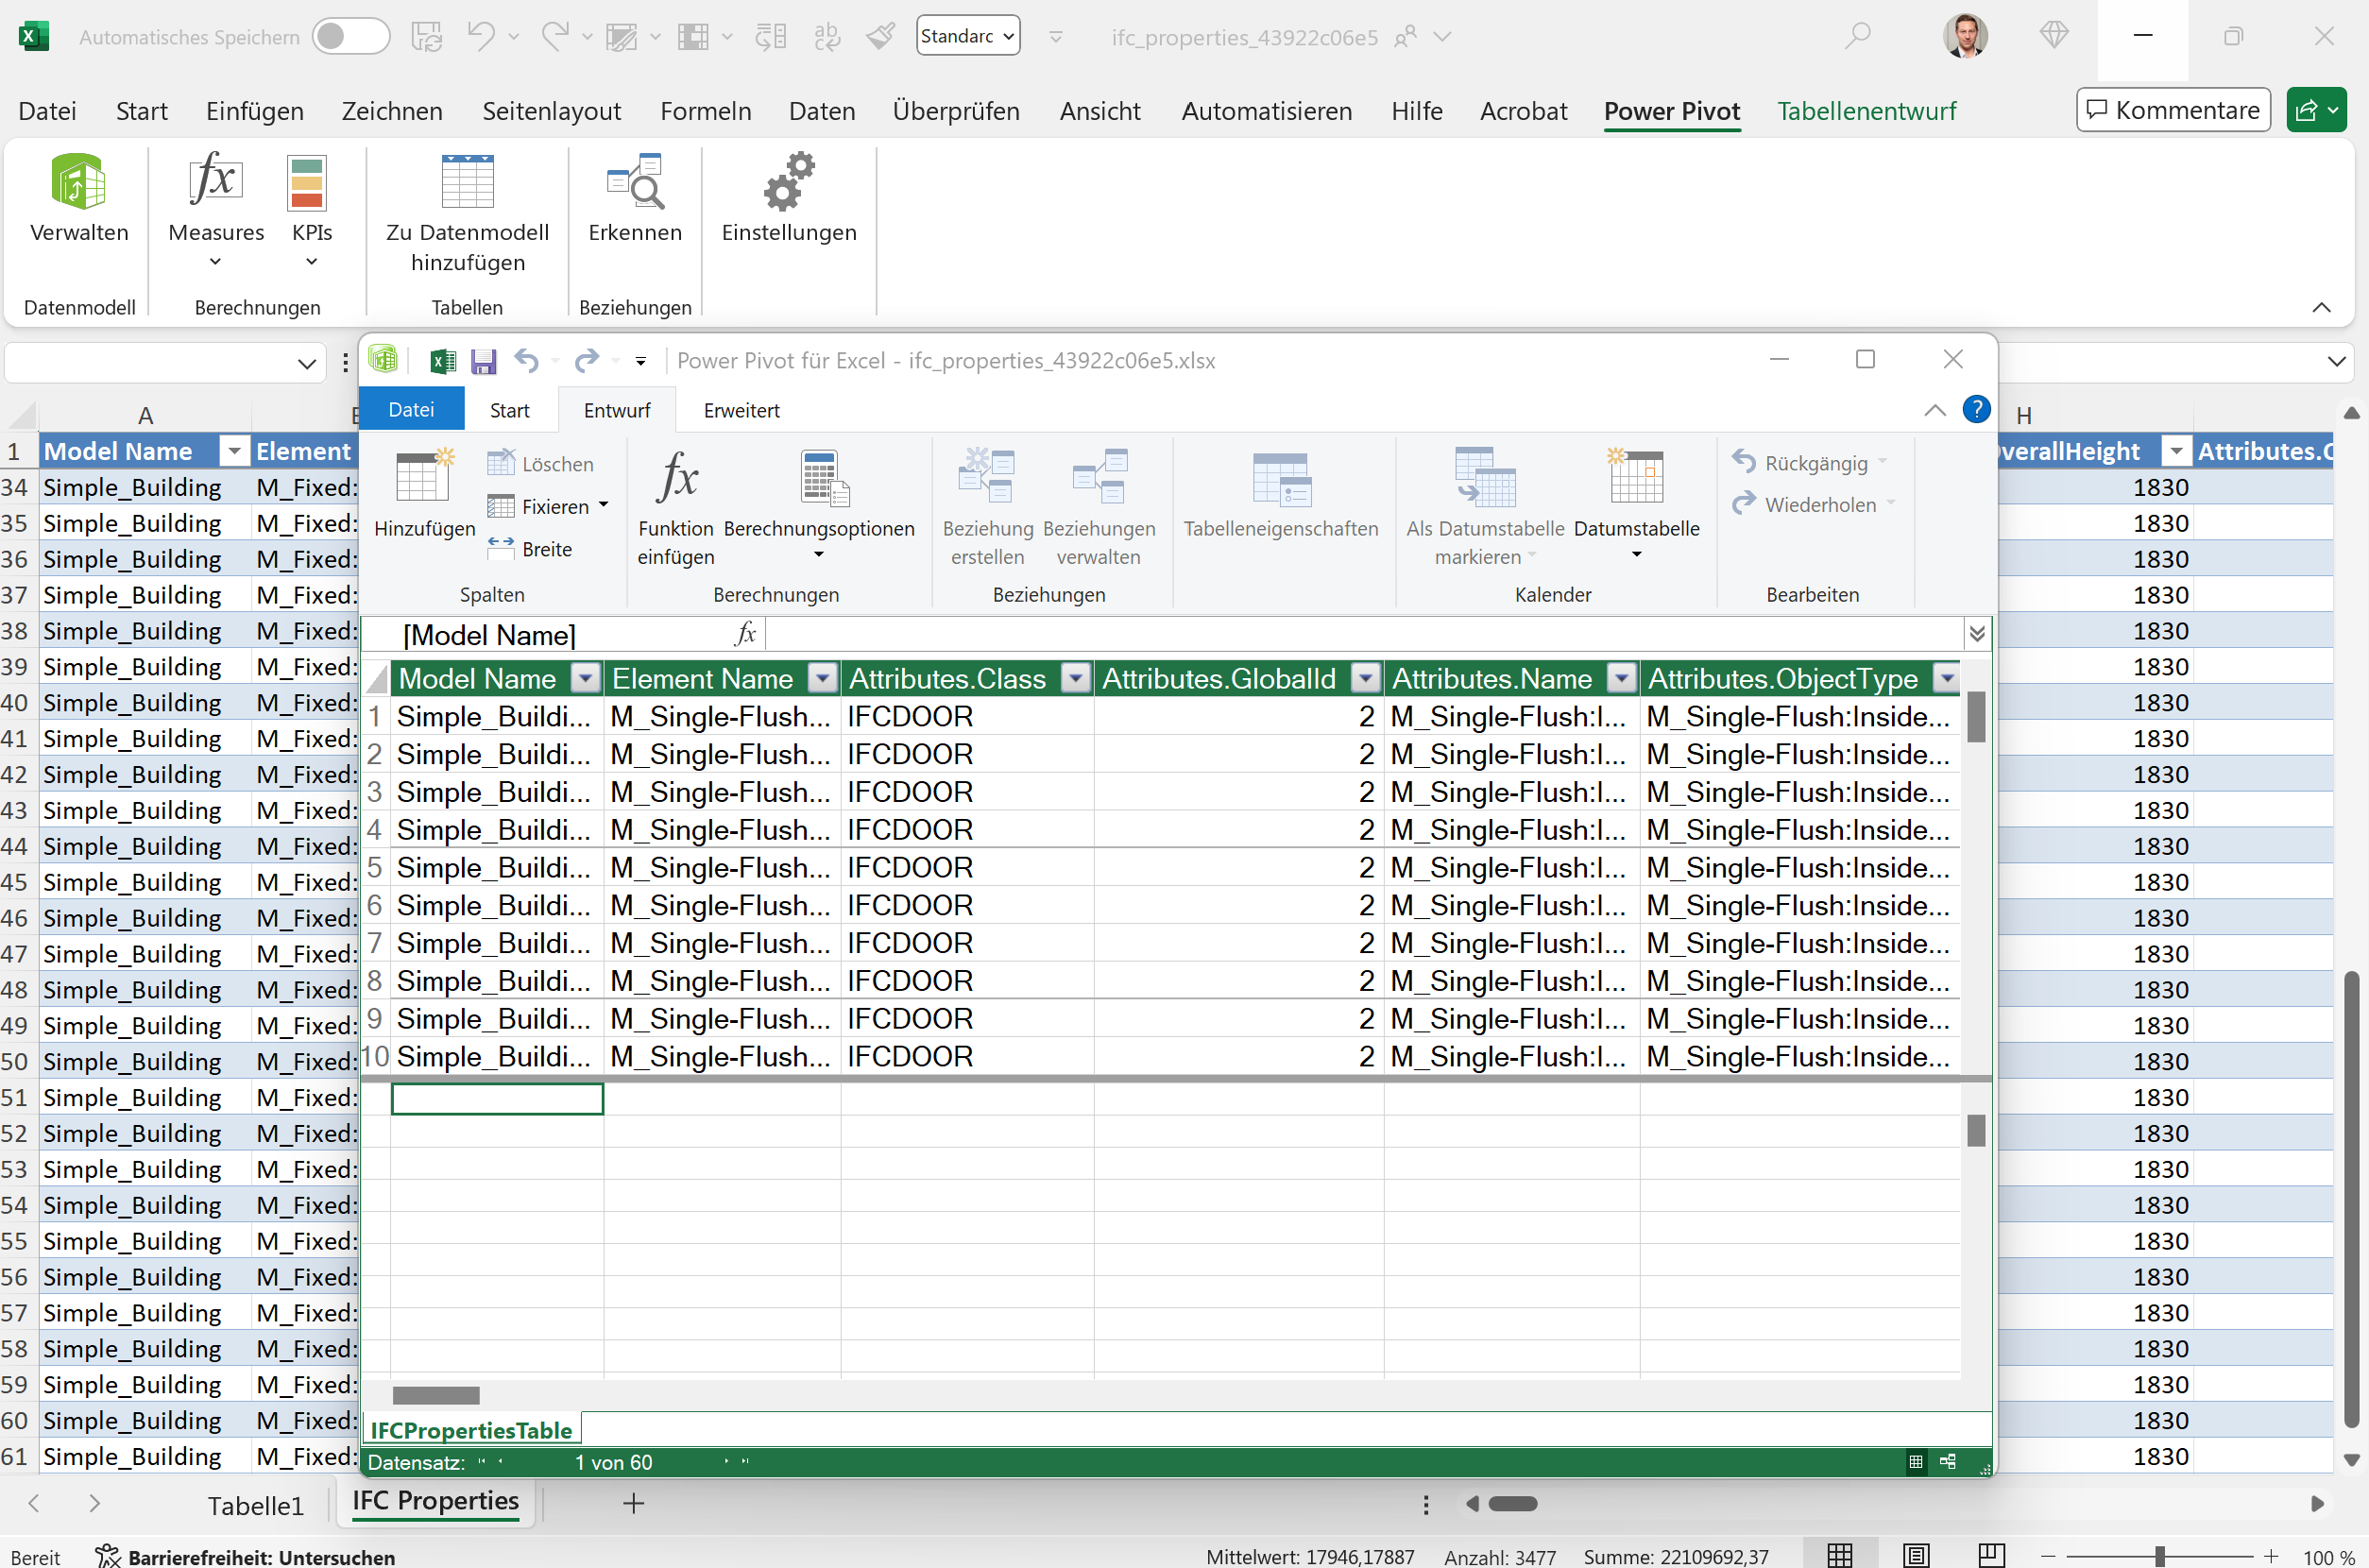
Task: Click user account profile picture
Action: pyautogui.click(x=1964, y=37)
